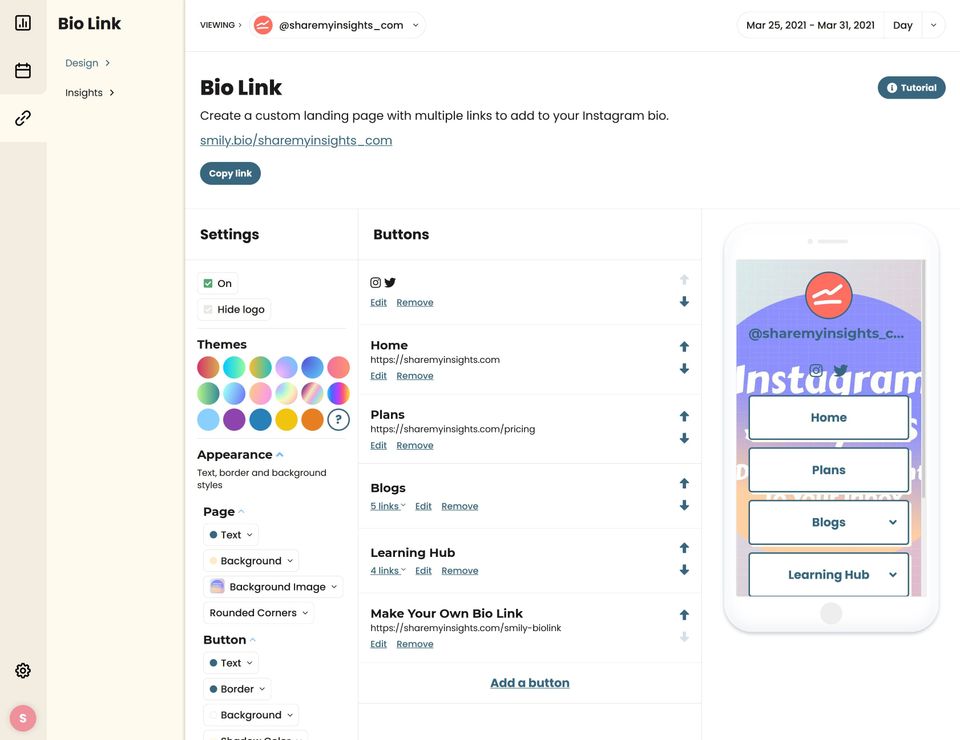Open the analytics chart icon in sidebar

click(x=23, y=23)
